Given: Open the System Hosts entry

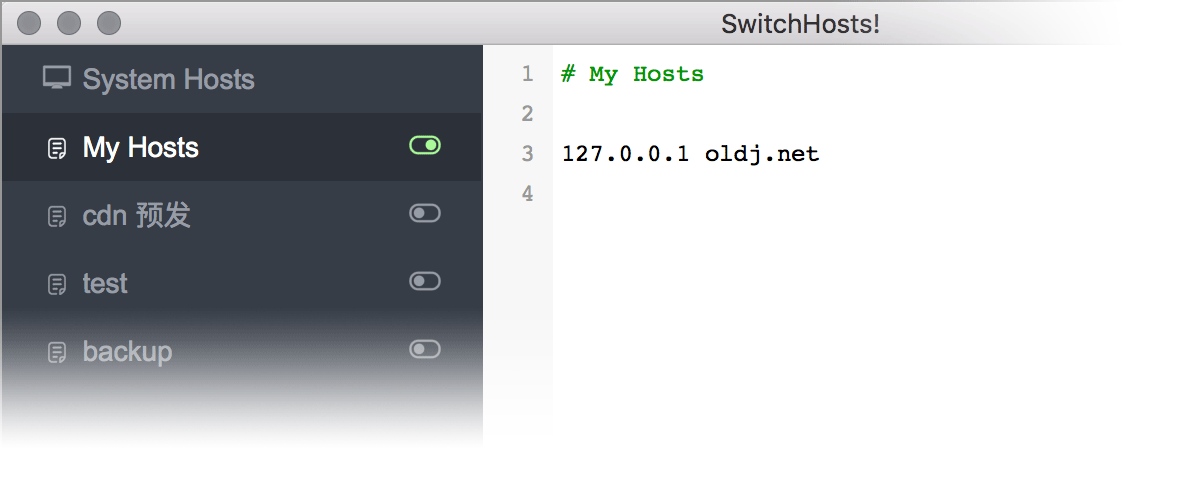Looking at the screenshot, I should (x=168, y=79).
